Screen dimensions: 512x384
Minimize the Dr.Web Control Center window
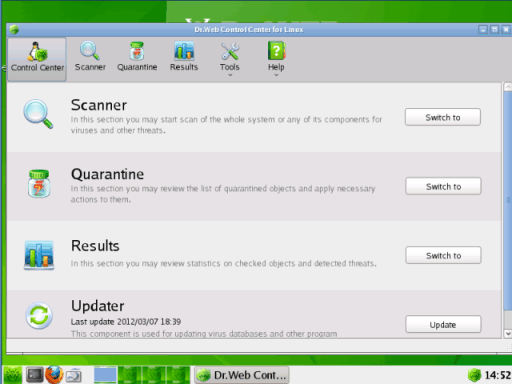(x=483, y=30)
